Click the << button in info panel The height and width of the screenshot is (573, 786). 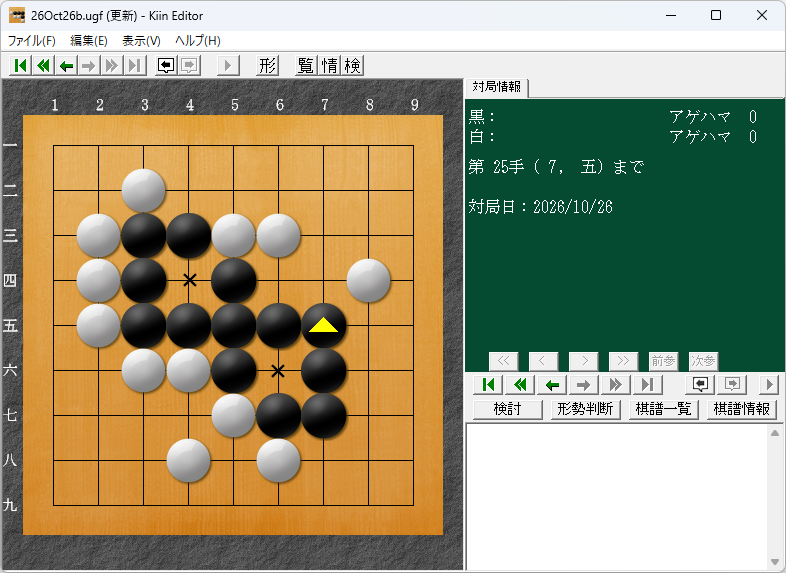(504, 360)
